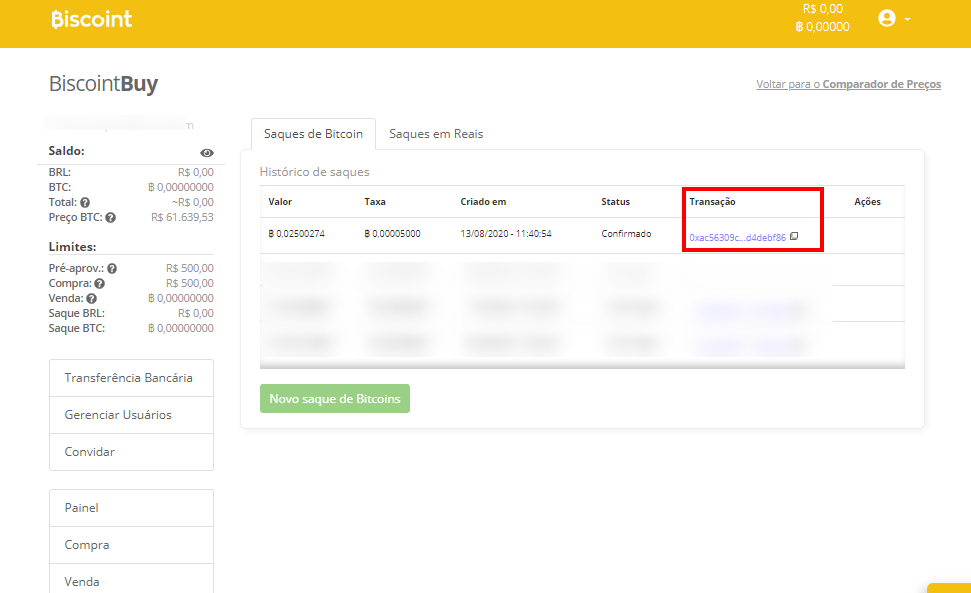
Task: Open Compra menu item
Action: tap(131, 545)
